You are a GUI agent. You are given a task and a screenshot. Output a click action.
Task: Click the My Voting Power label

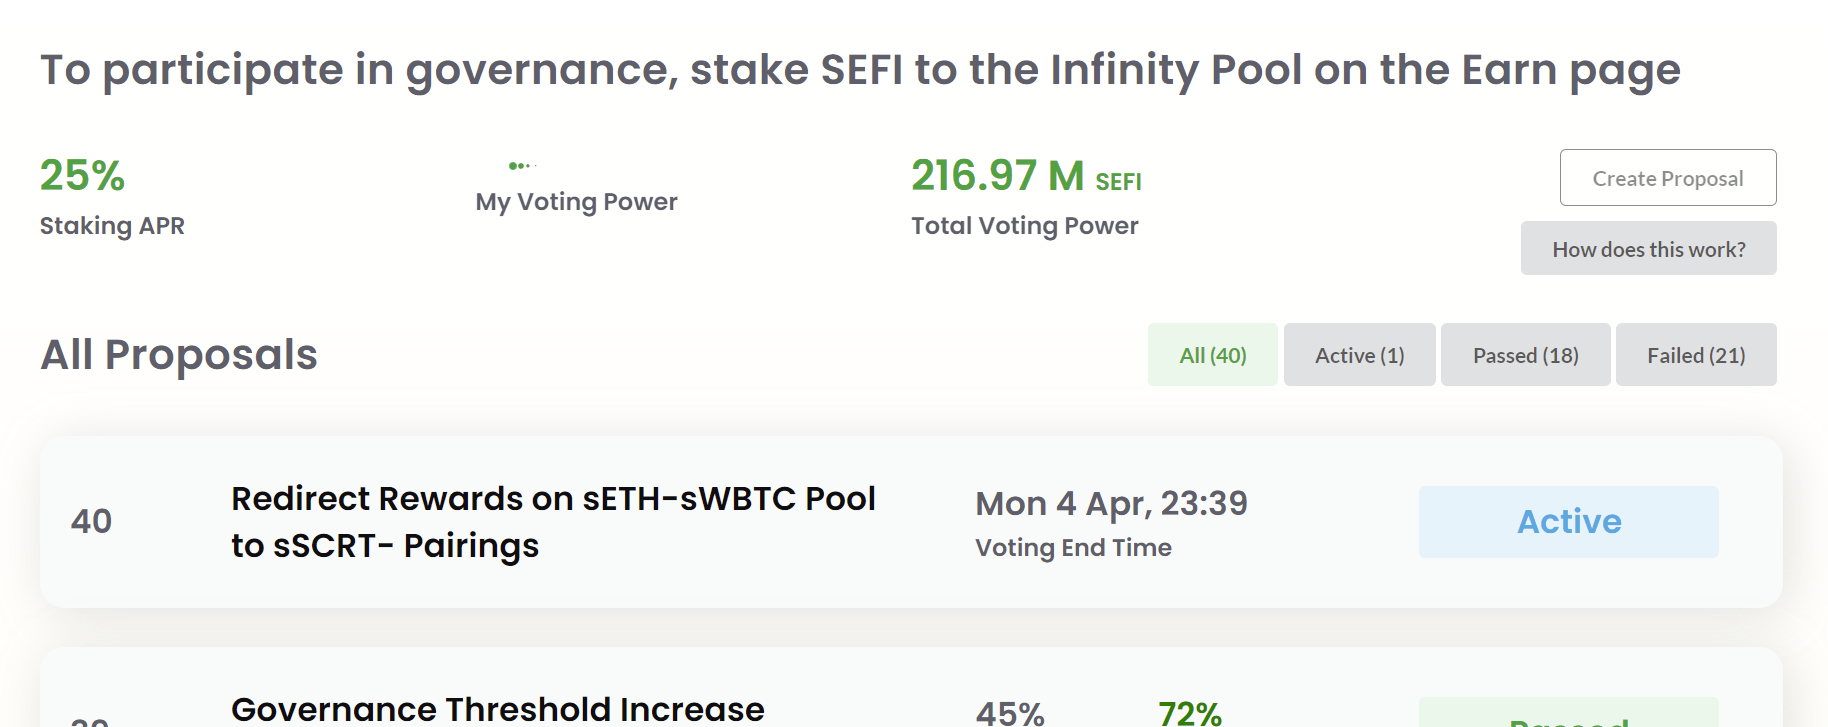coord(576,202)
